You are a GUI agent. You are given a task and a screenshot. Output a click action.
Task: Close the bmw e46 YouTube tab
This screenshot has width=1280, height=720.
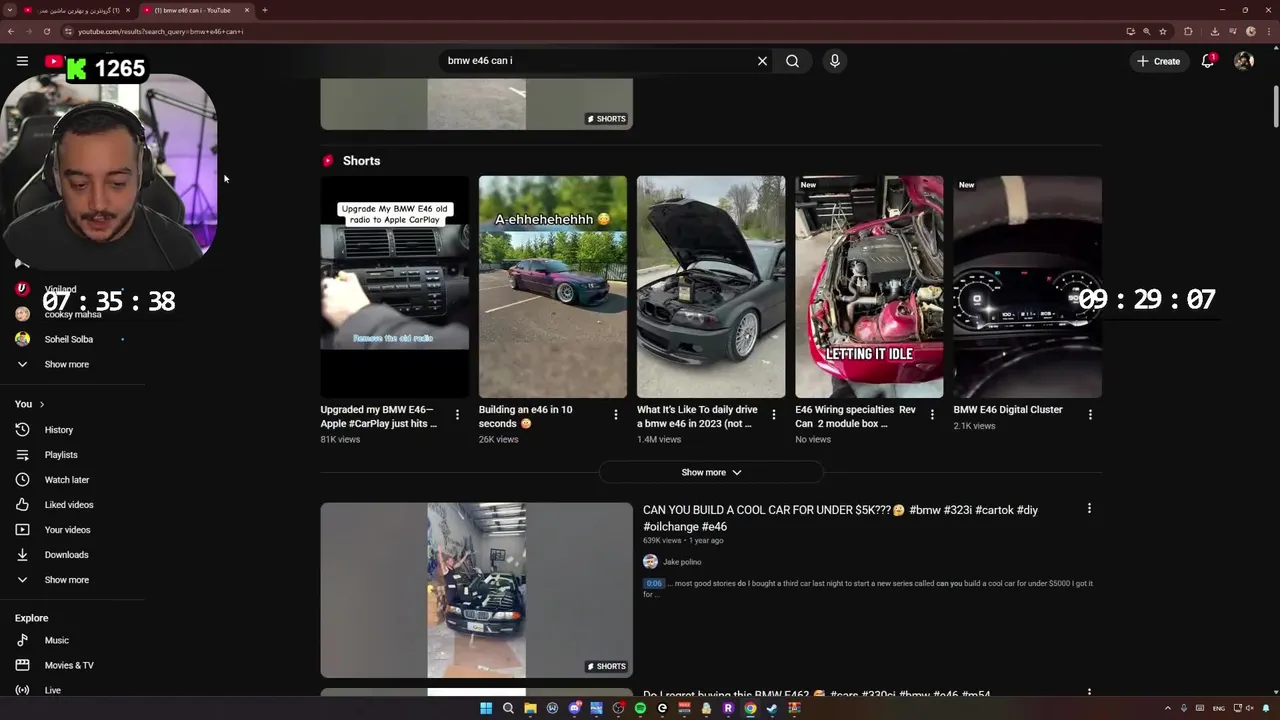pyautogui.click(x=247, y=10)
